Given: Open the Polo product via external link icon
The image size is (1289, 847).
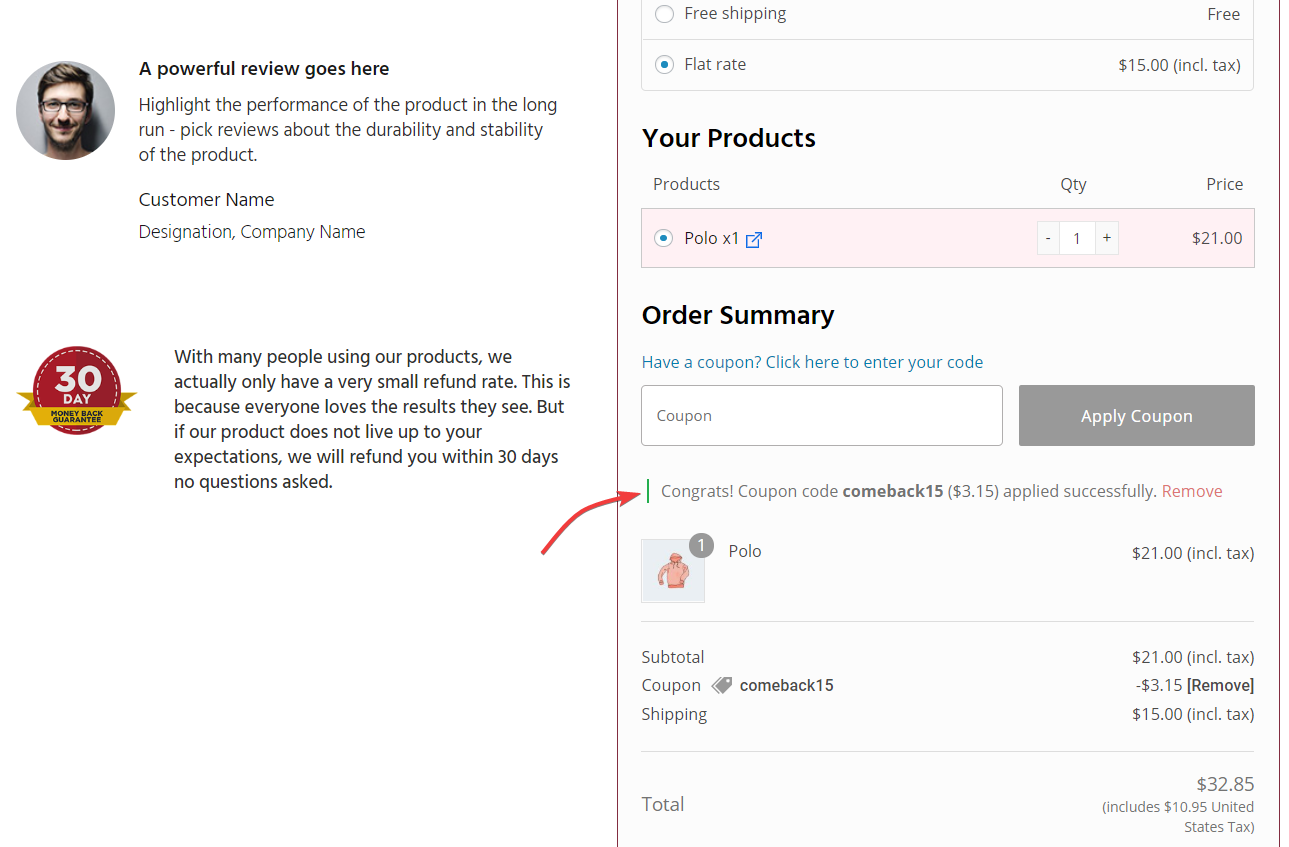Looking at the screenshot, I should [x=753, y=238].
